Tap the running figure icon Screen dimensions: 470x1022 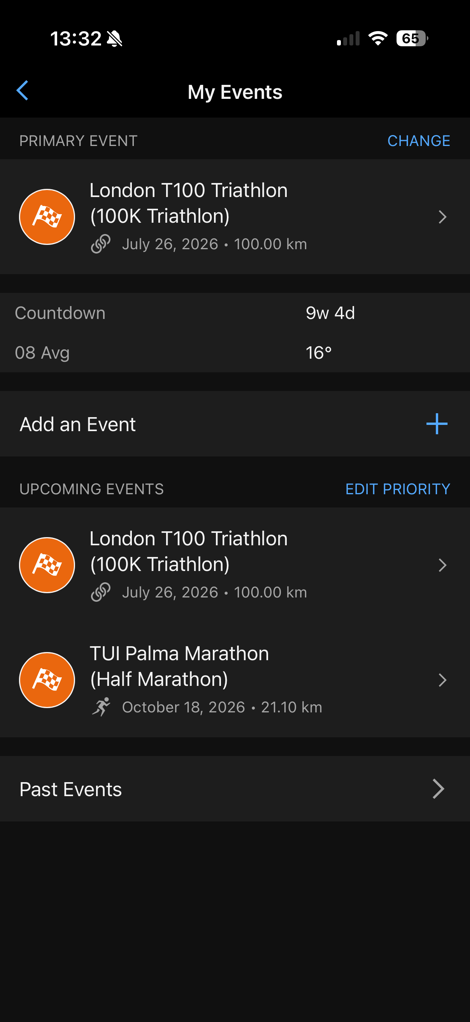pyautogui.click(x=101, y=707)
